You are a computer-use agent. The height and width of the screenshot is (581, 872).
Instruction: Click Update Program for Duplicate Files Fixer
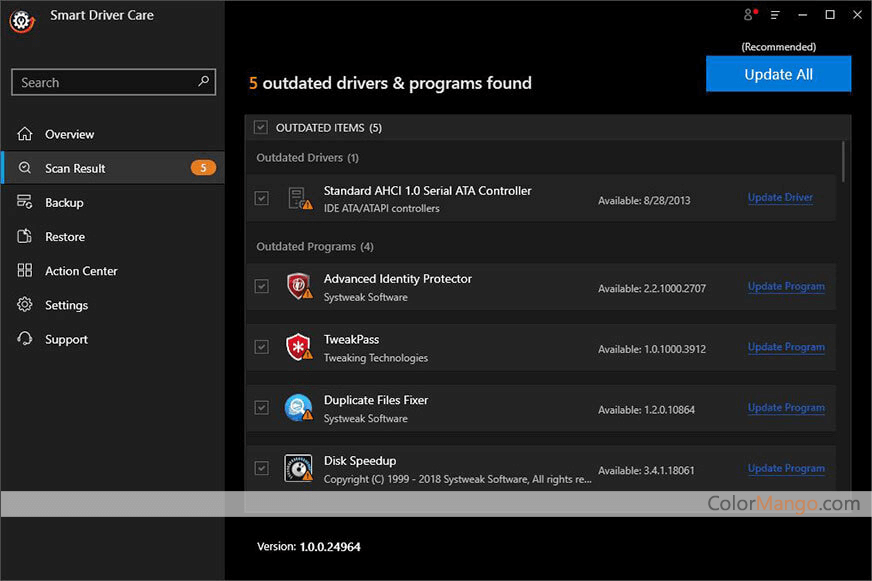click(x=786, y=408)
